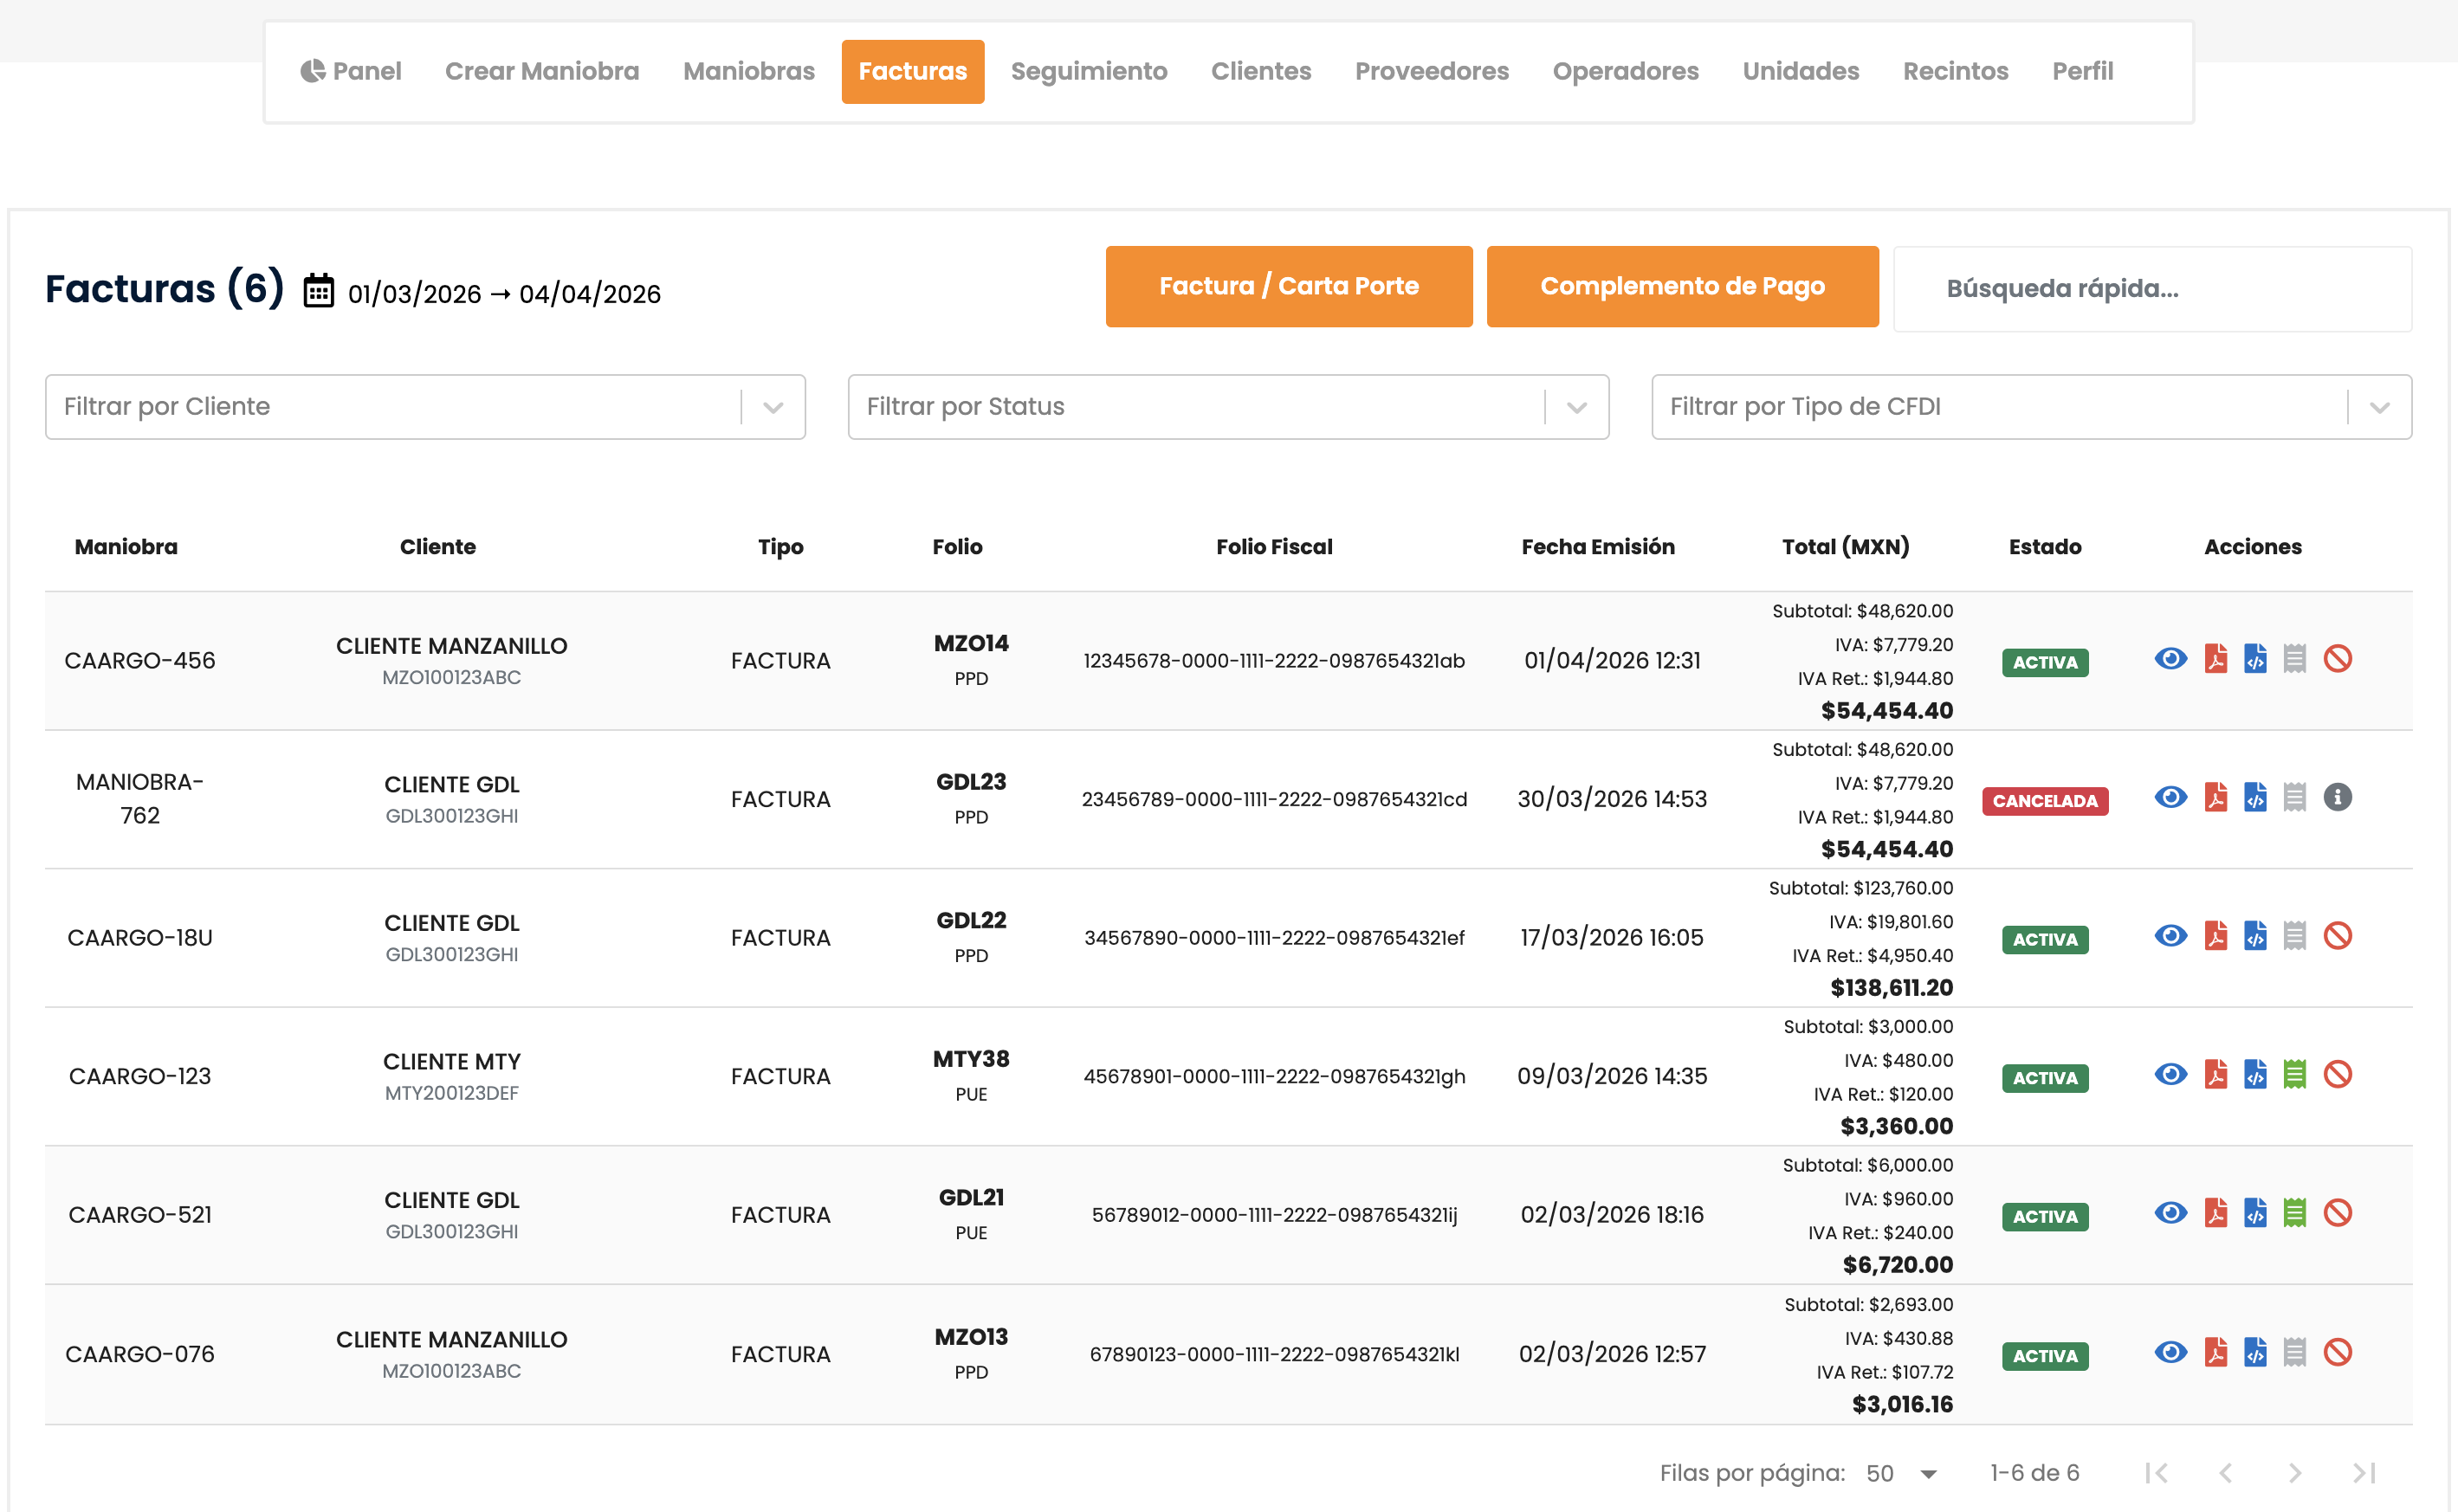Image resolution: width=2458 pixels, height=1512 pixels.
Task: Expand the Filtrar por Cliente dropdown
Action: tap(772, 407)
